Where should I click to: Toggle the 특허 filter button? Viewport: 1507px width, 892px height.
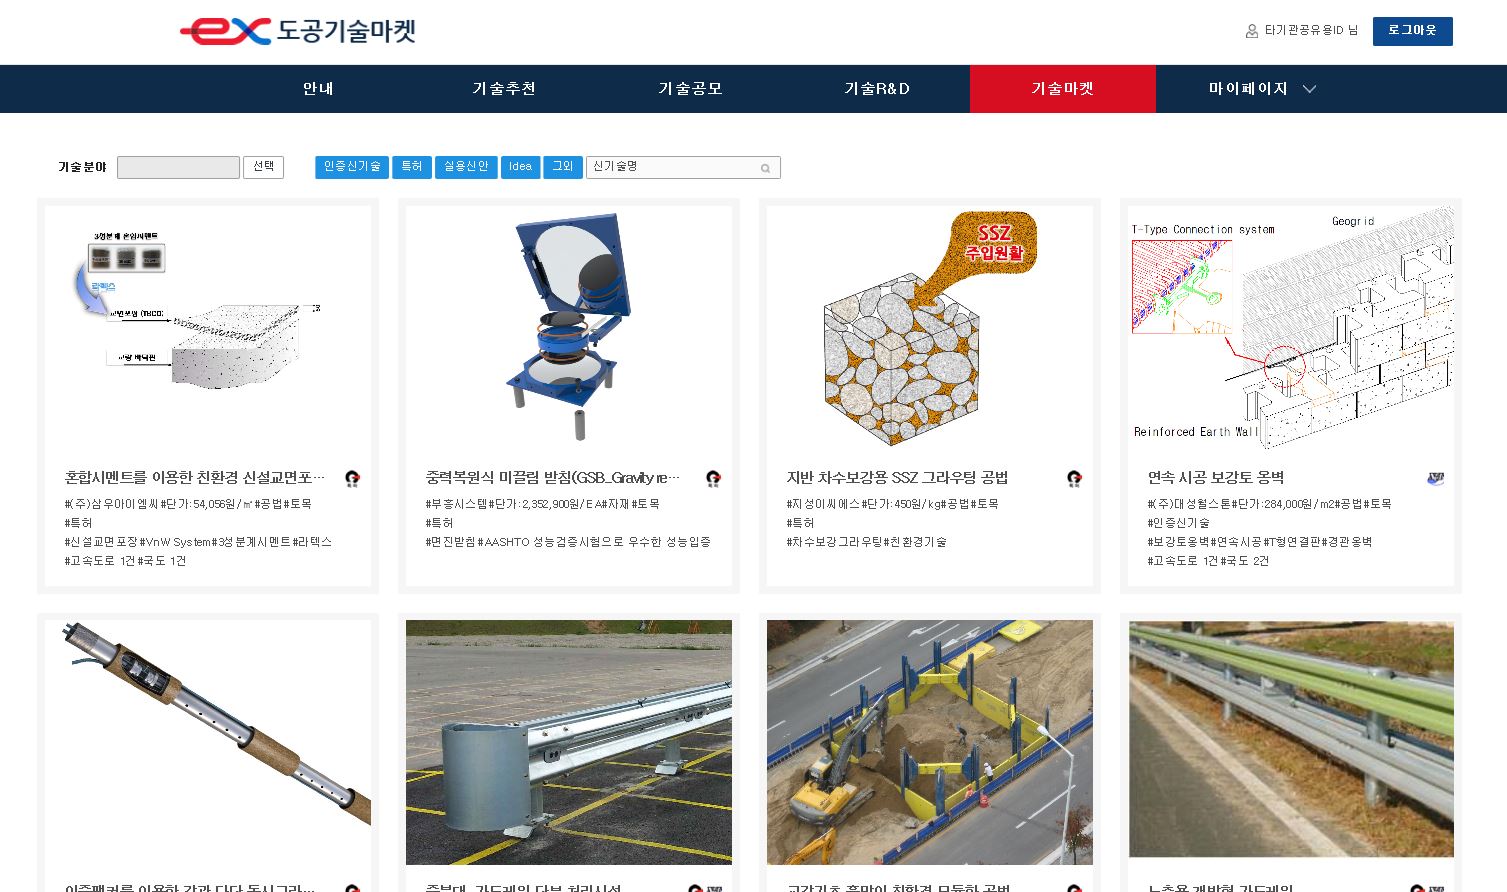pos(412,167)
